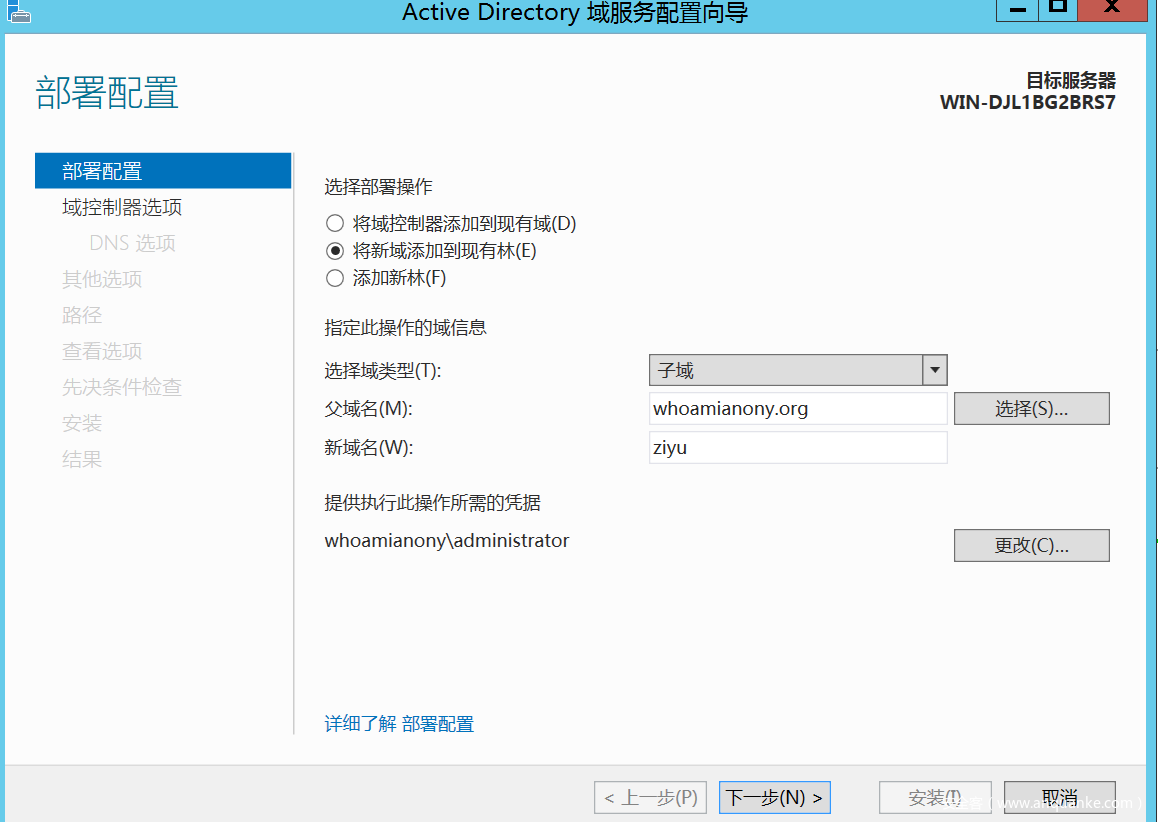1158x822 pixels.
Task: Click the whoamianony\administrator credential text
Action: [447, 541]
